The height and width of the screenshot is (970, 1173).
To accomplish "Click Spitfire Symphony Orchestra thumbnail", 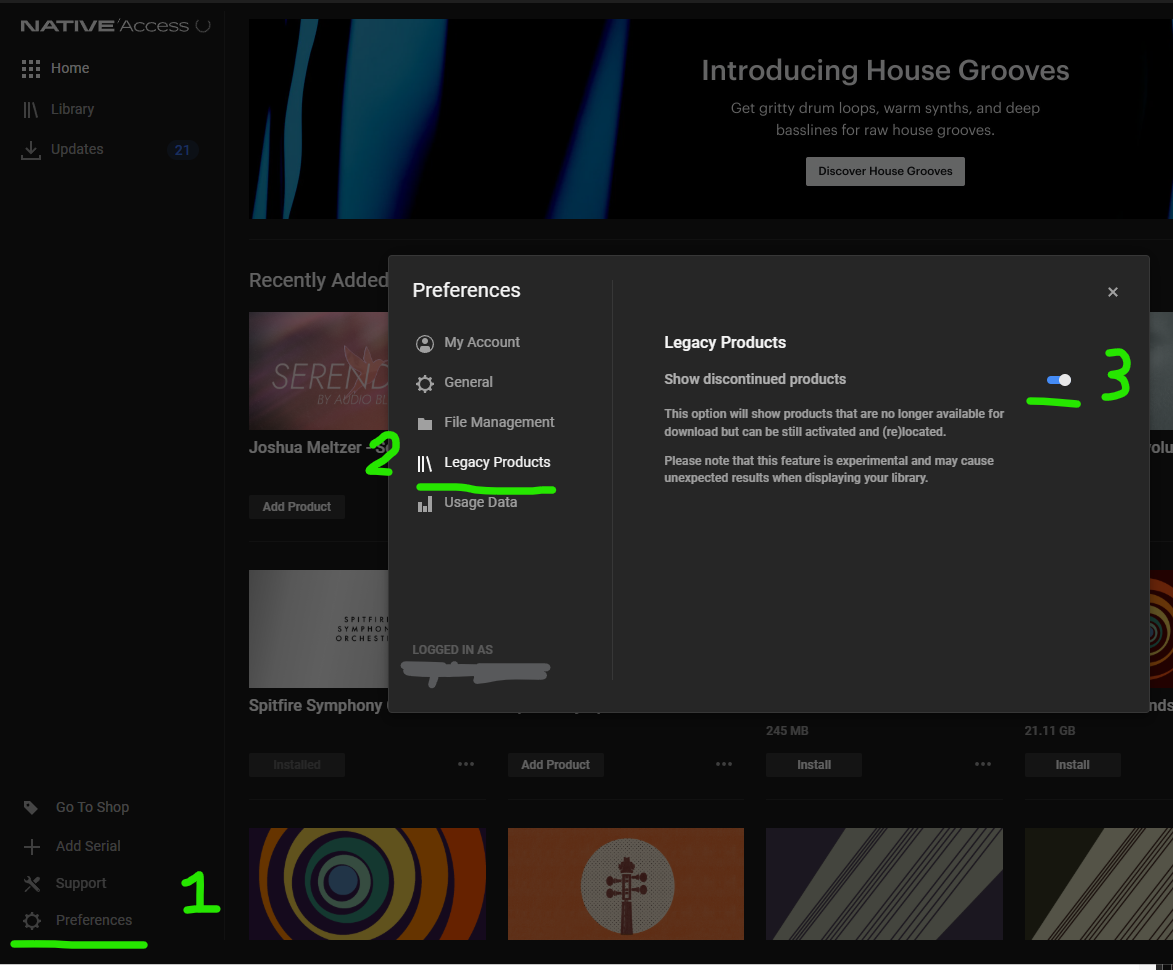I will (x=319, y=629).
